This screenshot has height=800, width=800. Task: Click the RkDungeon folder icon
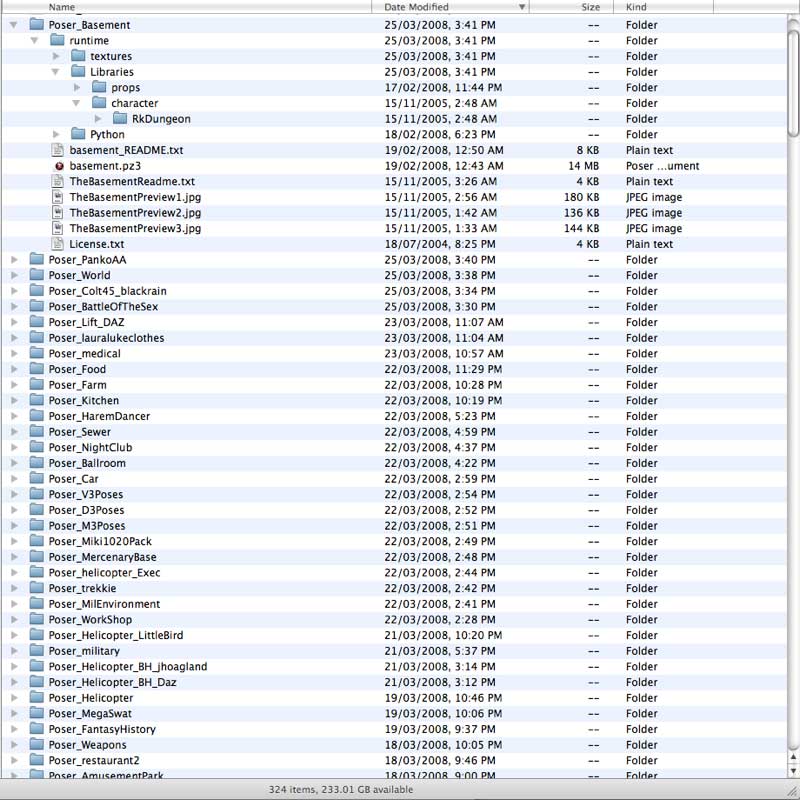pyautogui.click(x=120, y=118)
